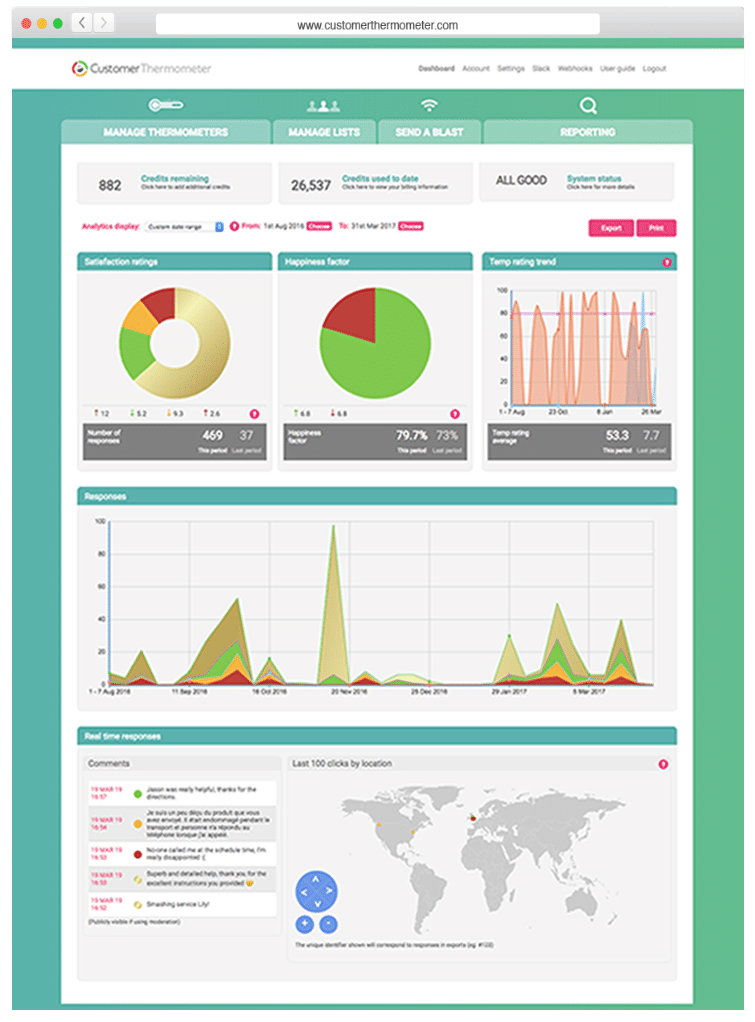Image resolution: width=755 pixels, height=1022 pixels.
Task: Click Choose next to the From date
Action: click(x=319, y=226)
